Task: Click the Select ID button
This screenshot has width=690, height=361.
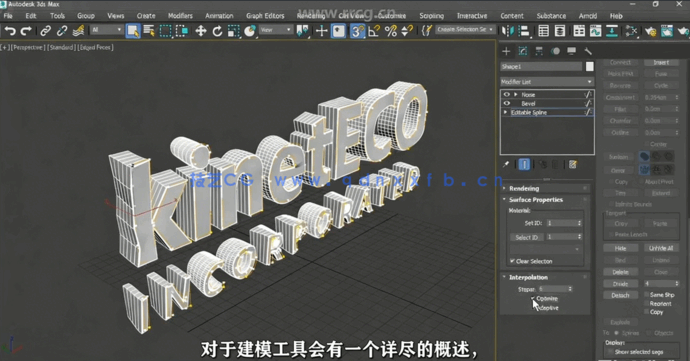Action: (526, 237)
